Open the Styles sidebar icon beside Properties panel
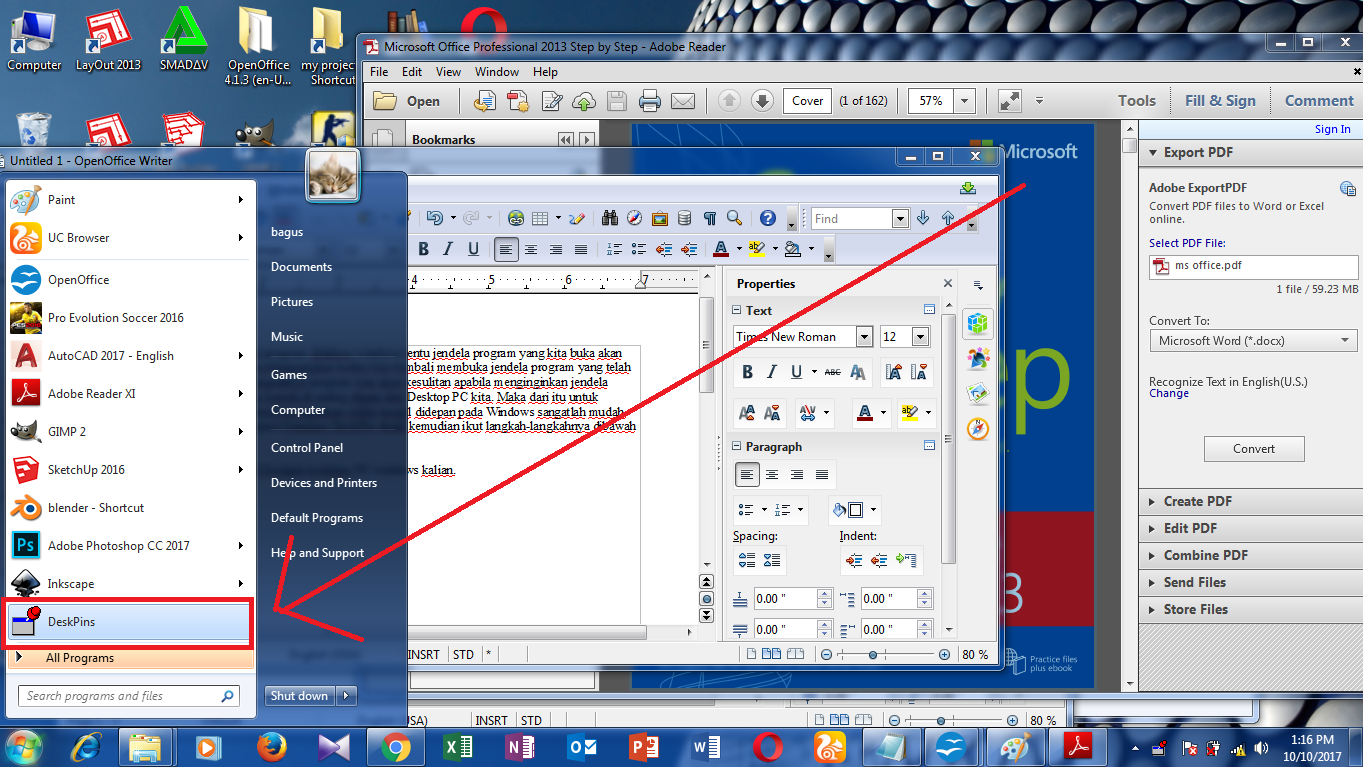 [x=977, y=358]
